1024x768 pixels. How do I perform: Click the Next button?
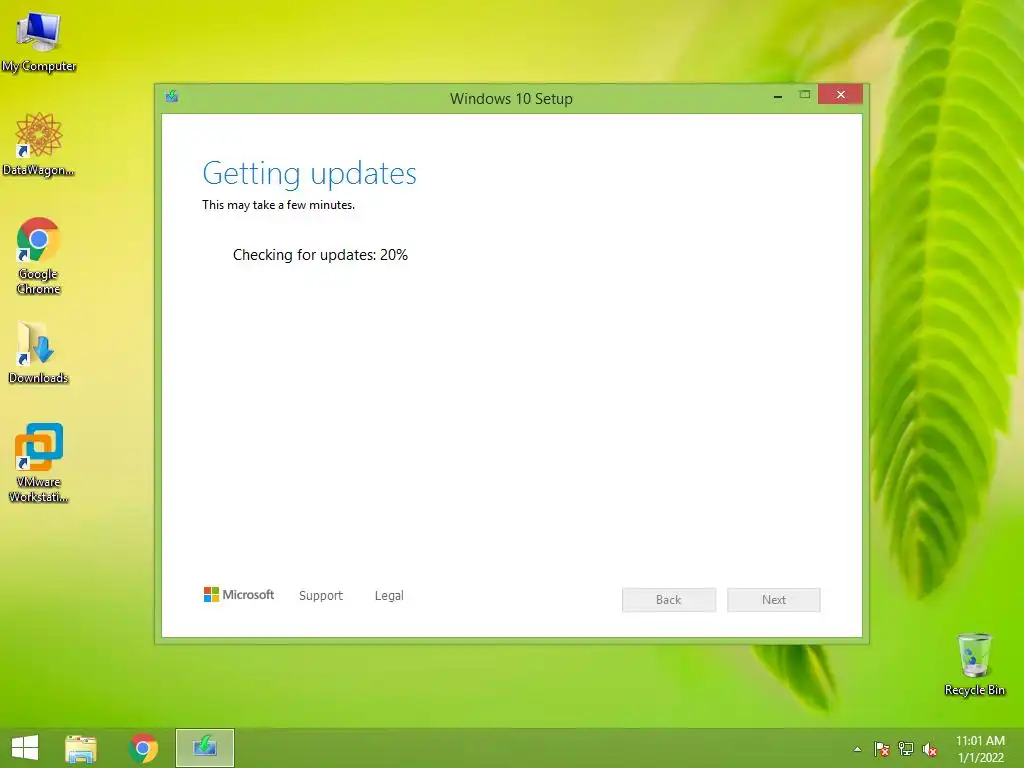pyautogui.click(x=774, y=600)
